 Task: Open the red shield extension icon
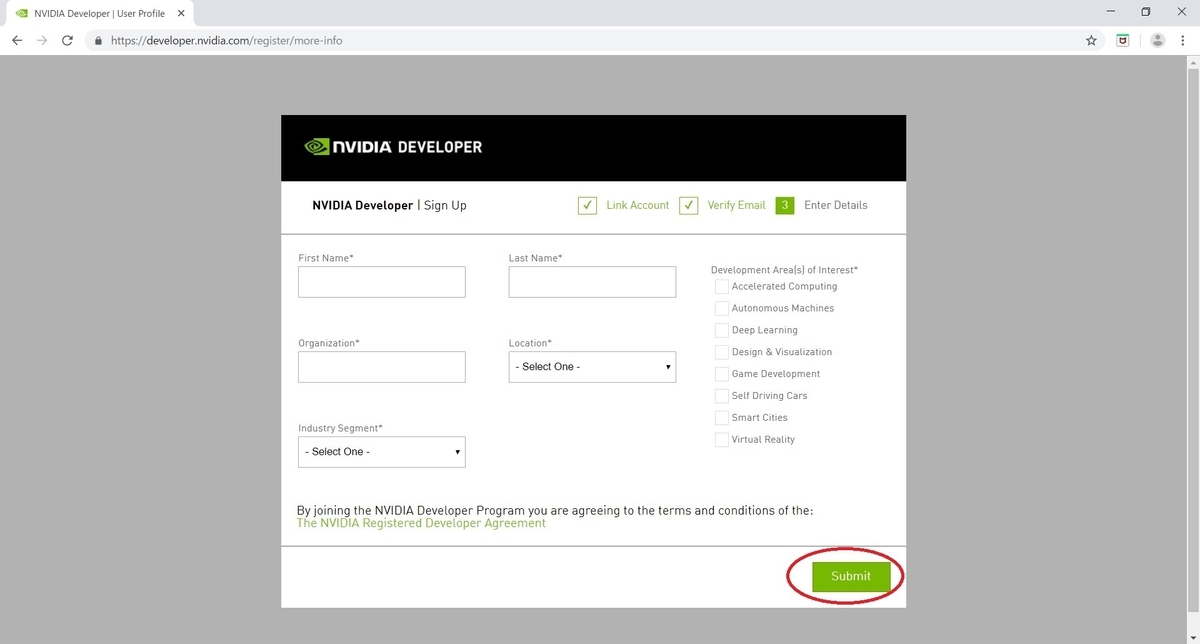[1123, 40]
